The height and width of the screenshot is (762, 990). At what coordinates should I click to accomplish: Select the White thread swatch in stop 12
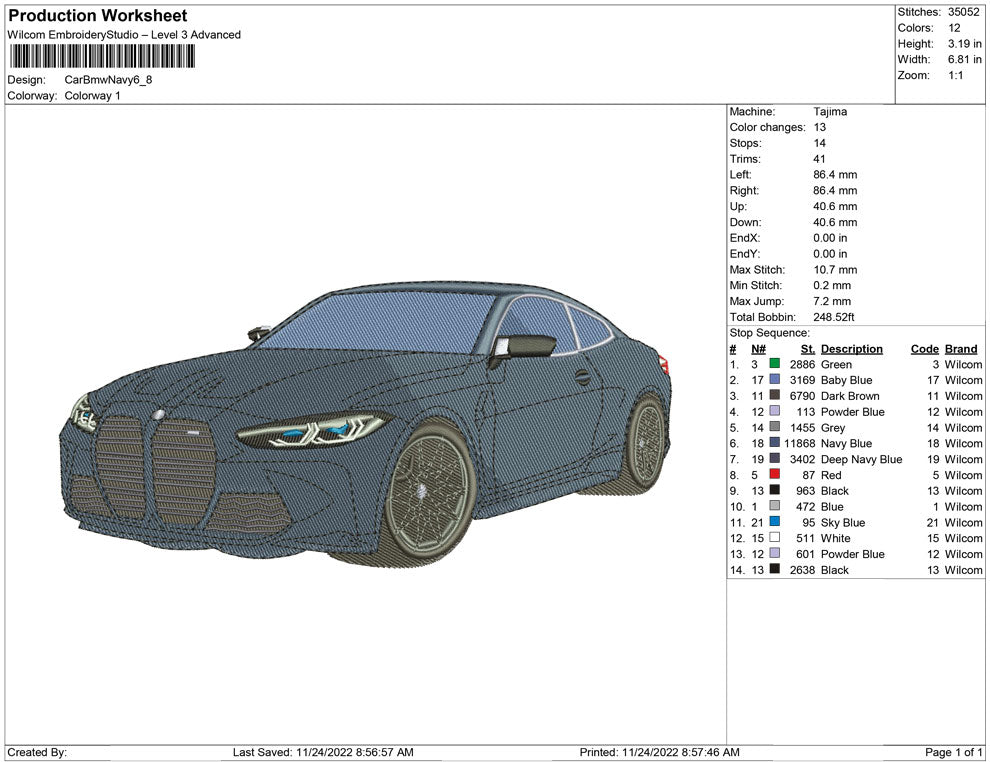pyautogui.click(x=775, y=538)
